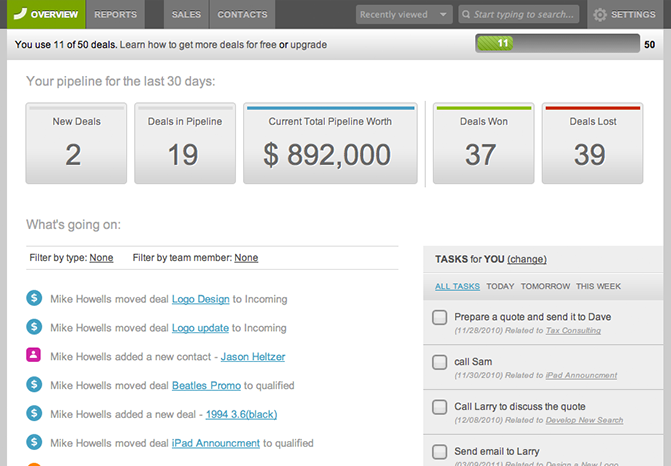The width and height of the screenshot is (671, 466).
Task: Open the iPad Announcment deal link in activity feed
Action: pos(216,443)
